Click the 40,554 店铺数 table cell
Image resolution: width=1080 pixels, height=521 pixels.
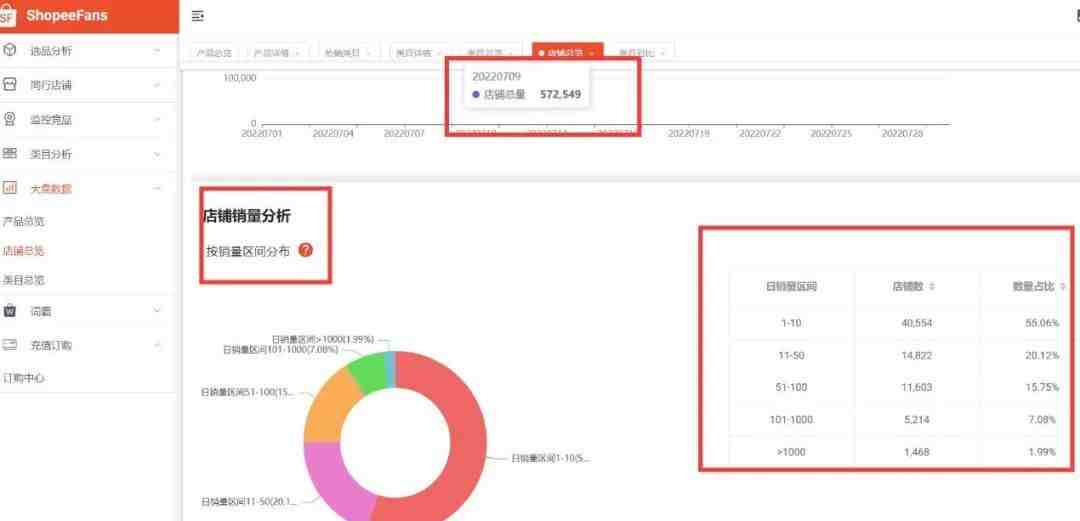tap(915, 323)
